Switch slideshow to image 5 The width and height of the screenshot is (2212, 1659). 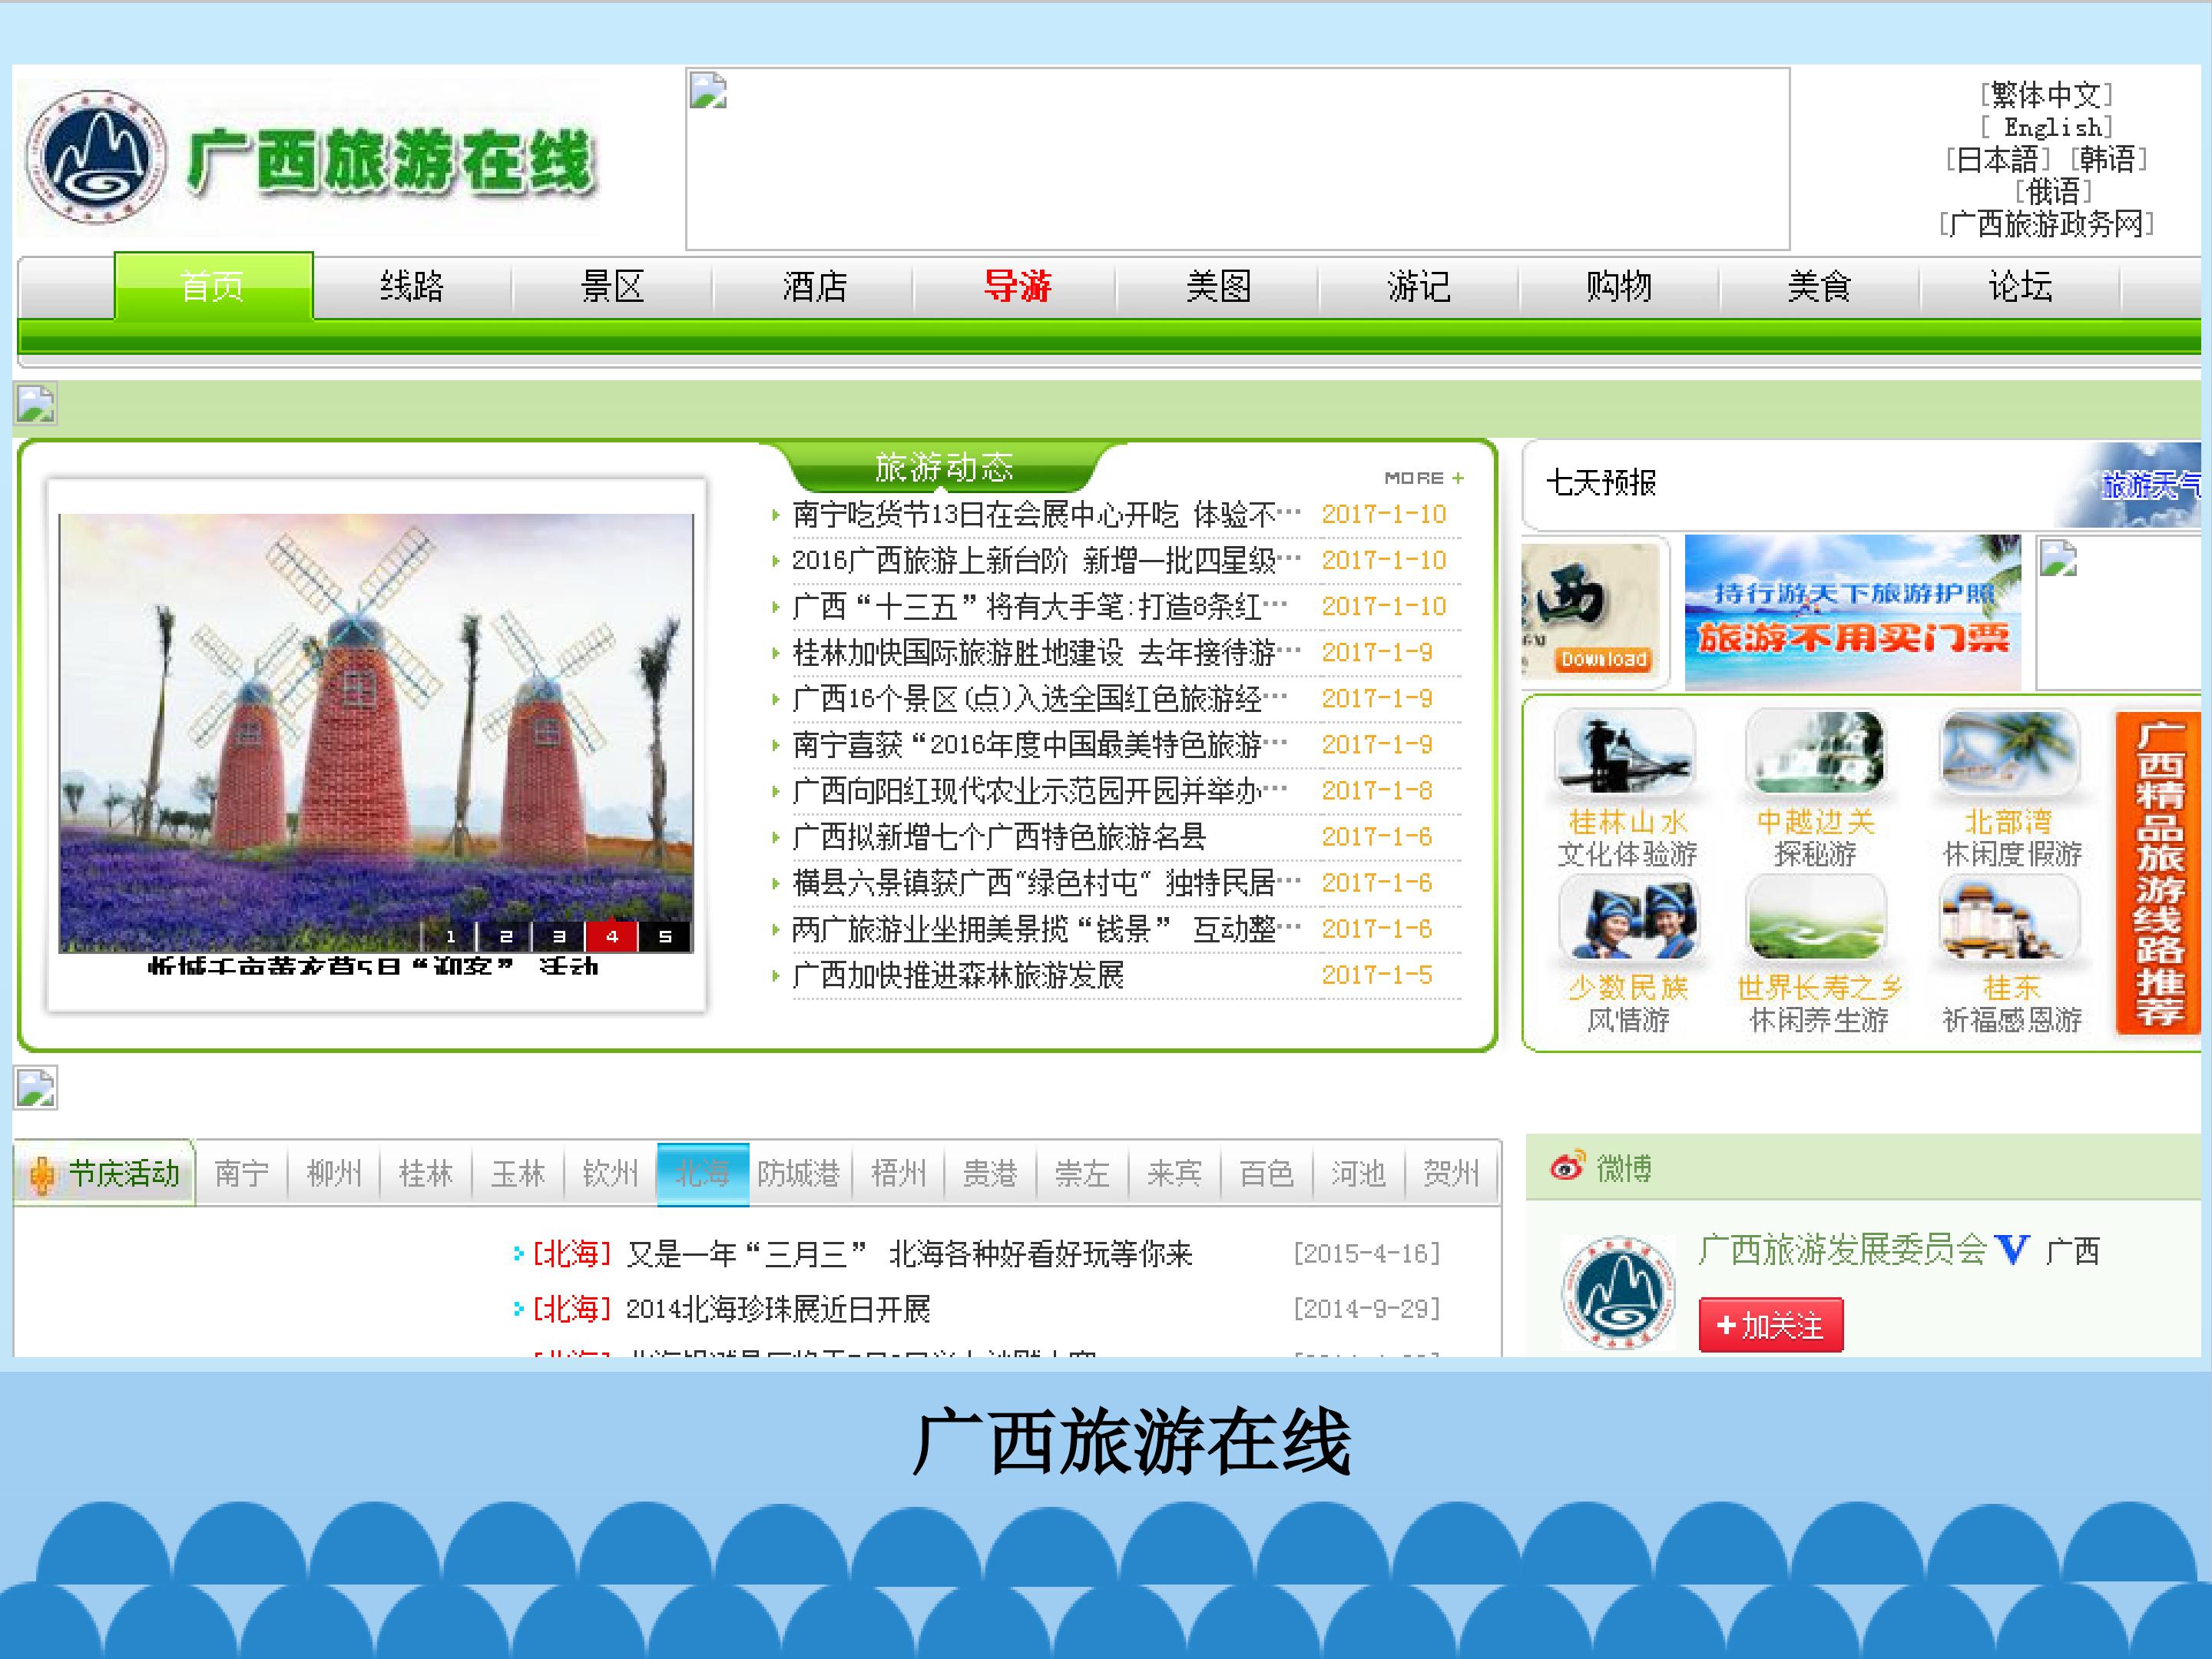665,936
